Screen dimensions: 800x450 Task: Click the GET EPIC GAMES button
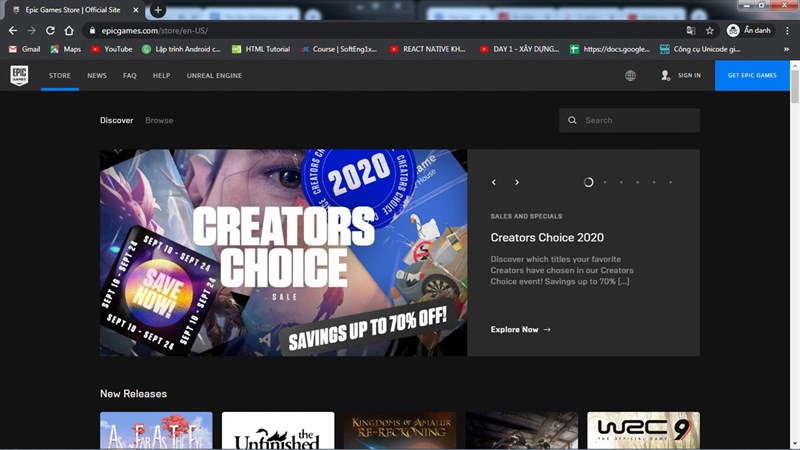click(752, 76)
